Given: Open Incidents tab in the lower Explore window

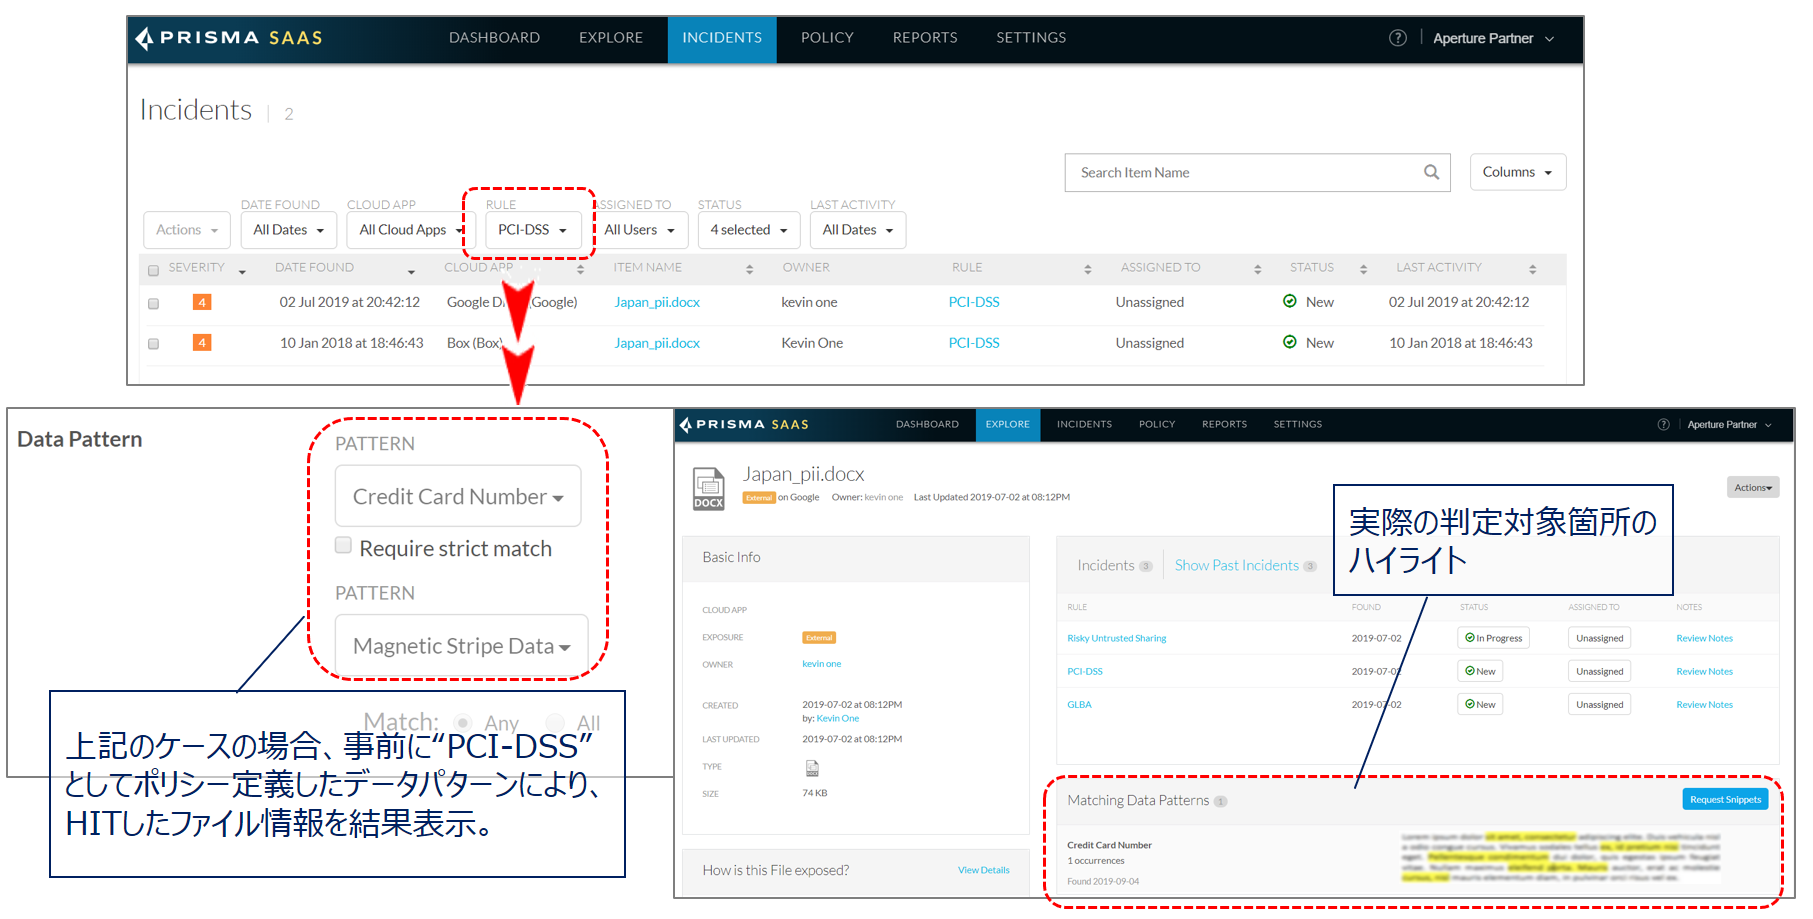Looking at the screenshot, I should (1084, 424).
